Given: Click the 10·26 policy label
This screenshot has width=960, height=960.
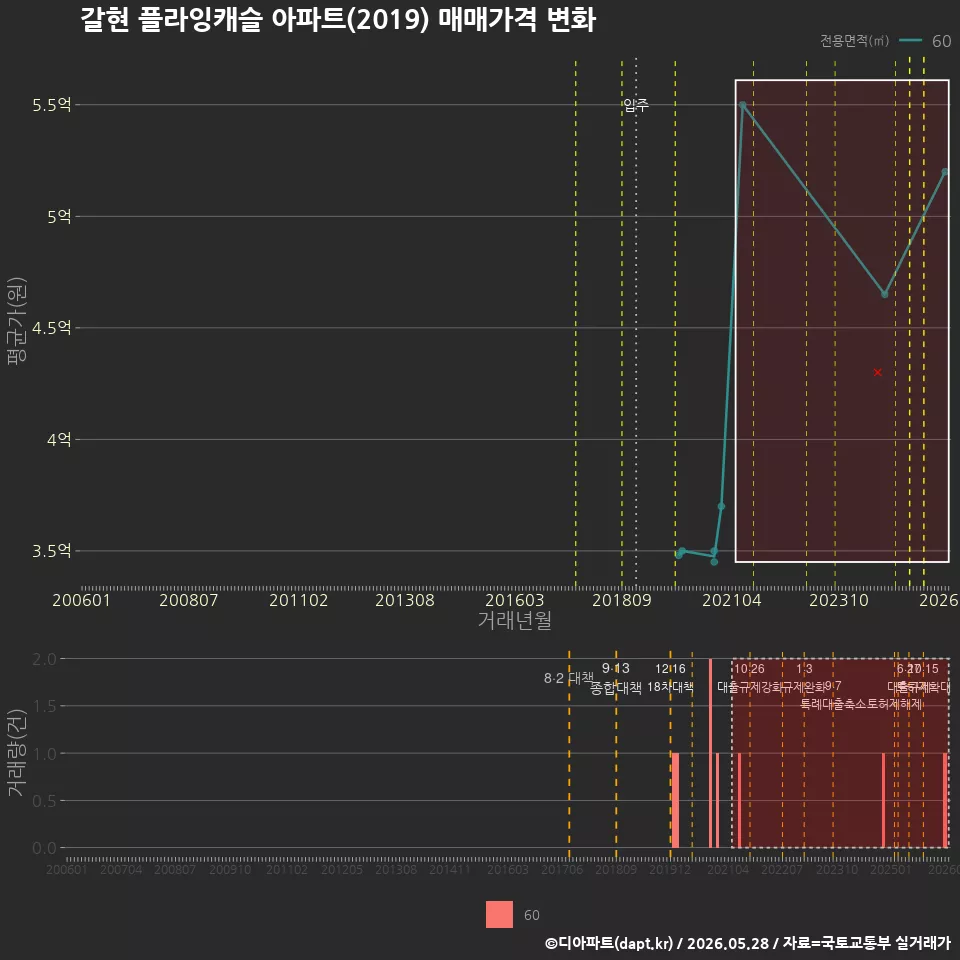Looking at the screenshot, I should 749,669.
